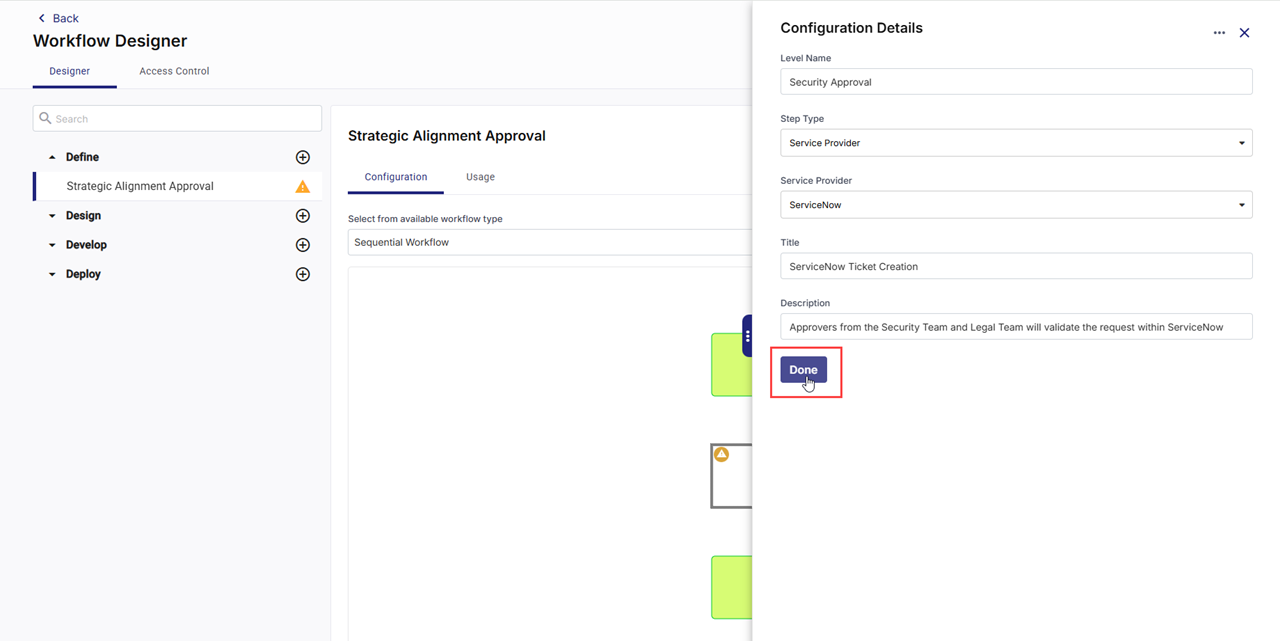Image resolution: width=1280 pixels, height=641 pixels.
Task: Open the Access Control tab
Action: click(x=174, y=71)
